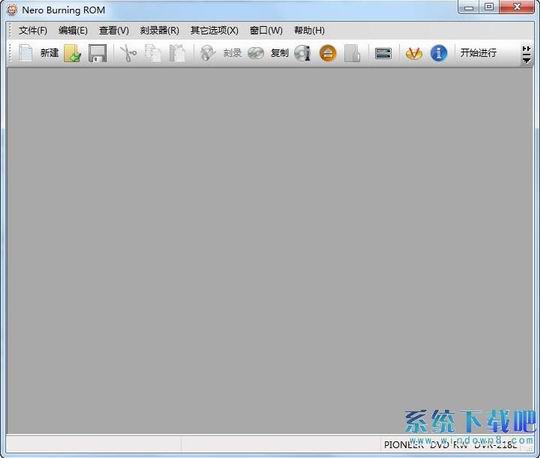The height and width of the screenshot is (458, 540).
Task: Click the 复制 toolbar label
Action: coord(279,53)
